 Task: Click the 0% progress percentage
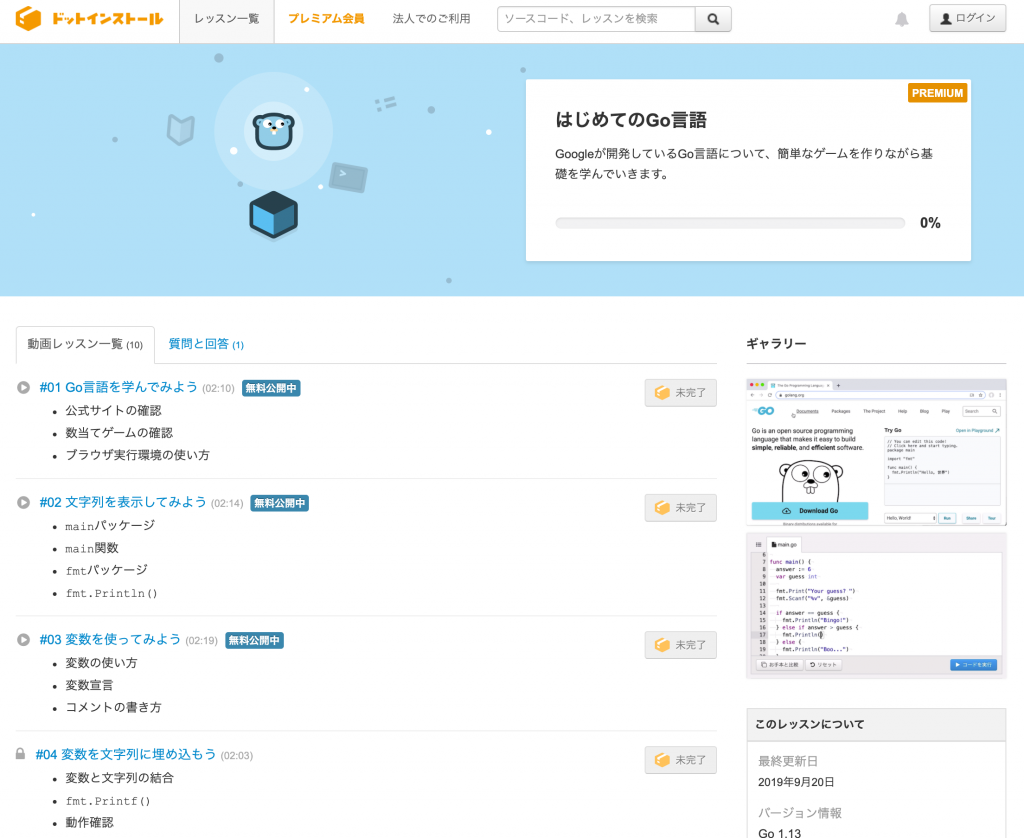tap(930, 223)
